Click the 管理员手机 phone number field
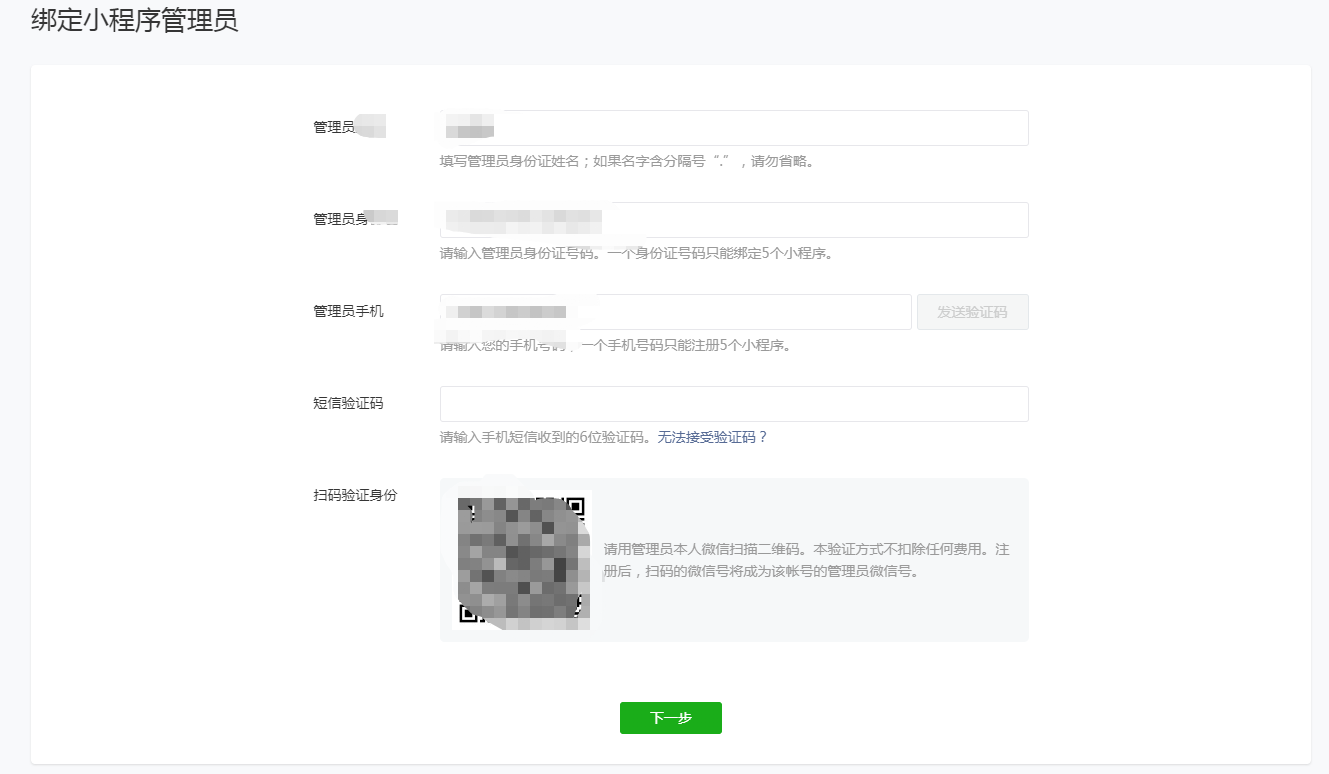This screenshot has height=774, width=1329. (676, 312)
